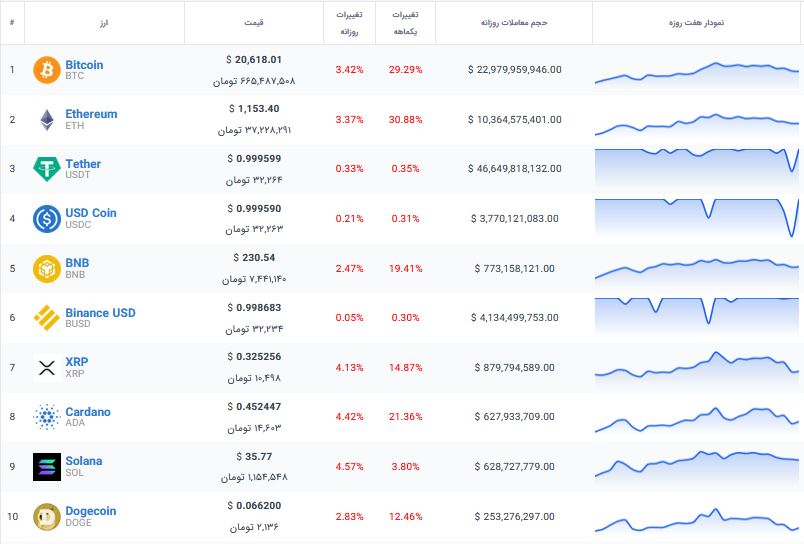View Dogecoin seven-day sparkline chart
Screen dimensions: 804x544
pos(697,520)
